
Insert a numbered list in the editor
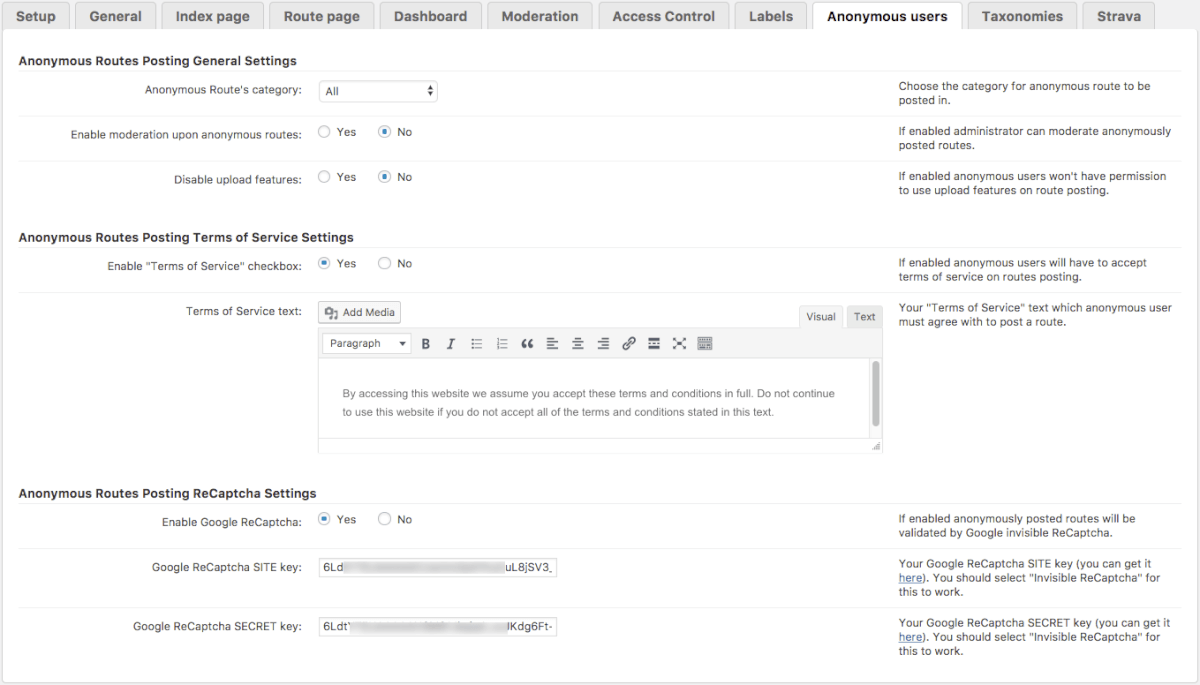502,344
